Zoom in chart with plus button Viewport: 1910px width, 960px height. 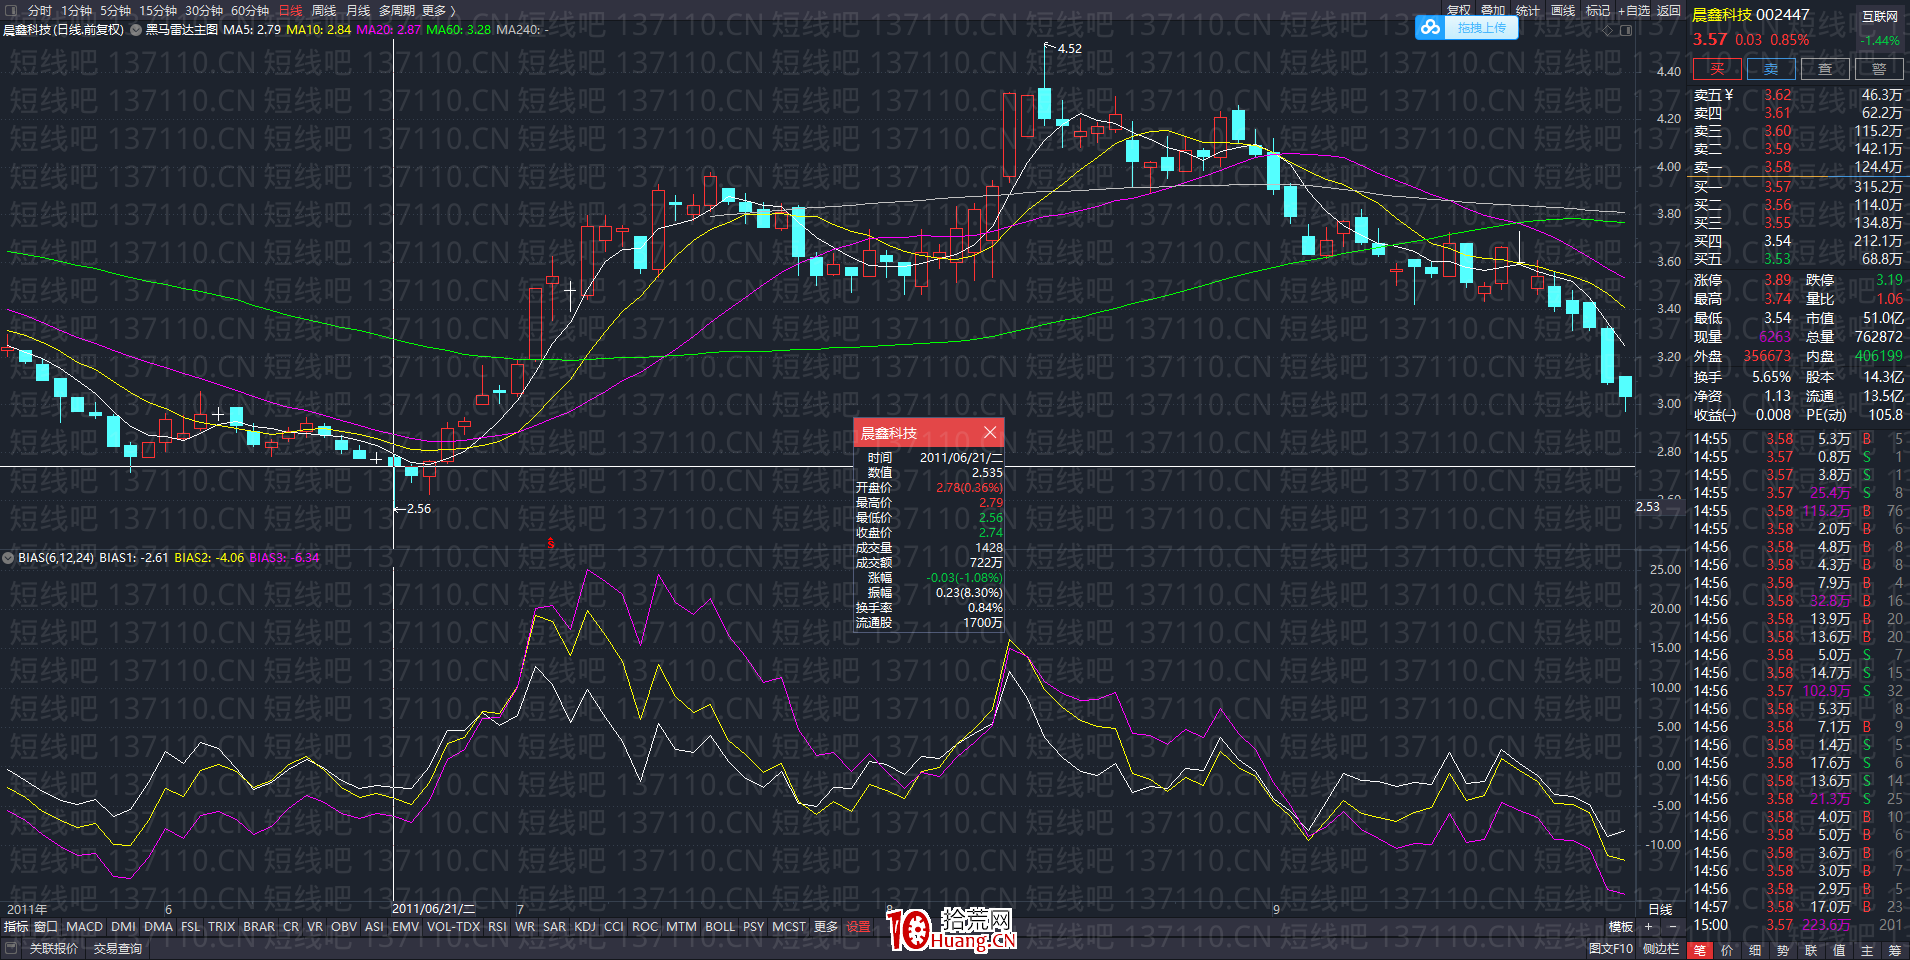1648,927
